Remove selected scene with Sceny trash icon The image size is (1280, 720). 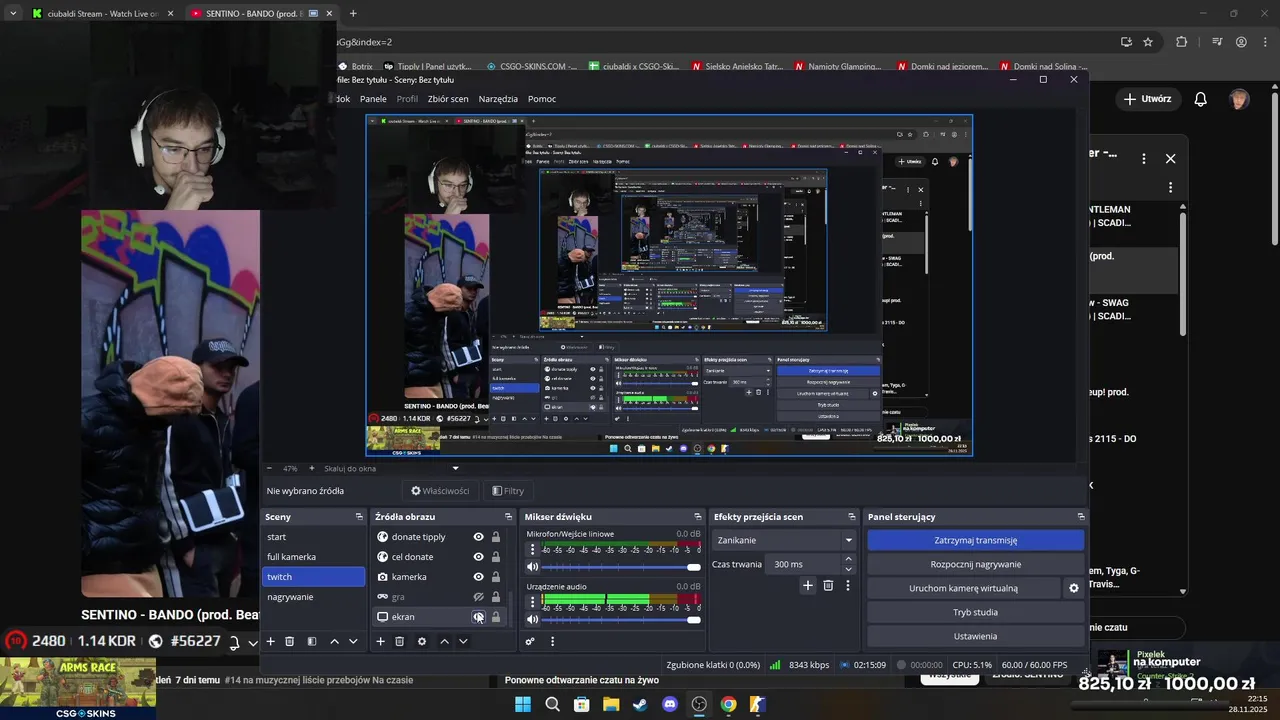[x=290, y=641]
